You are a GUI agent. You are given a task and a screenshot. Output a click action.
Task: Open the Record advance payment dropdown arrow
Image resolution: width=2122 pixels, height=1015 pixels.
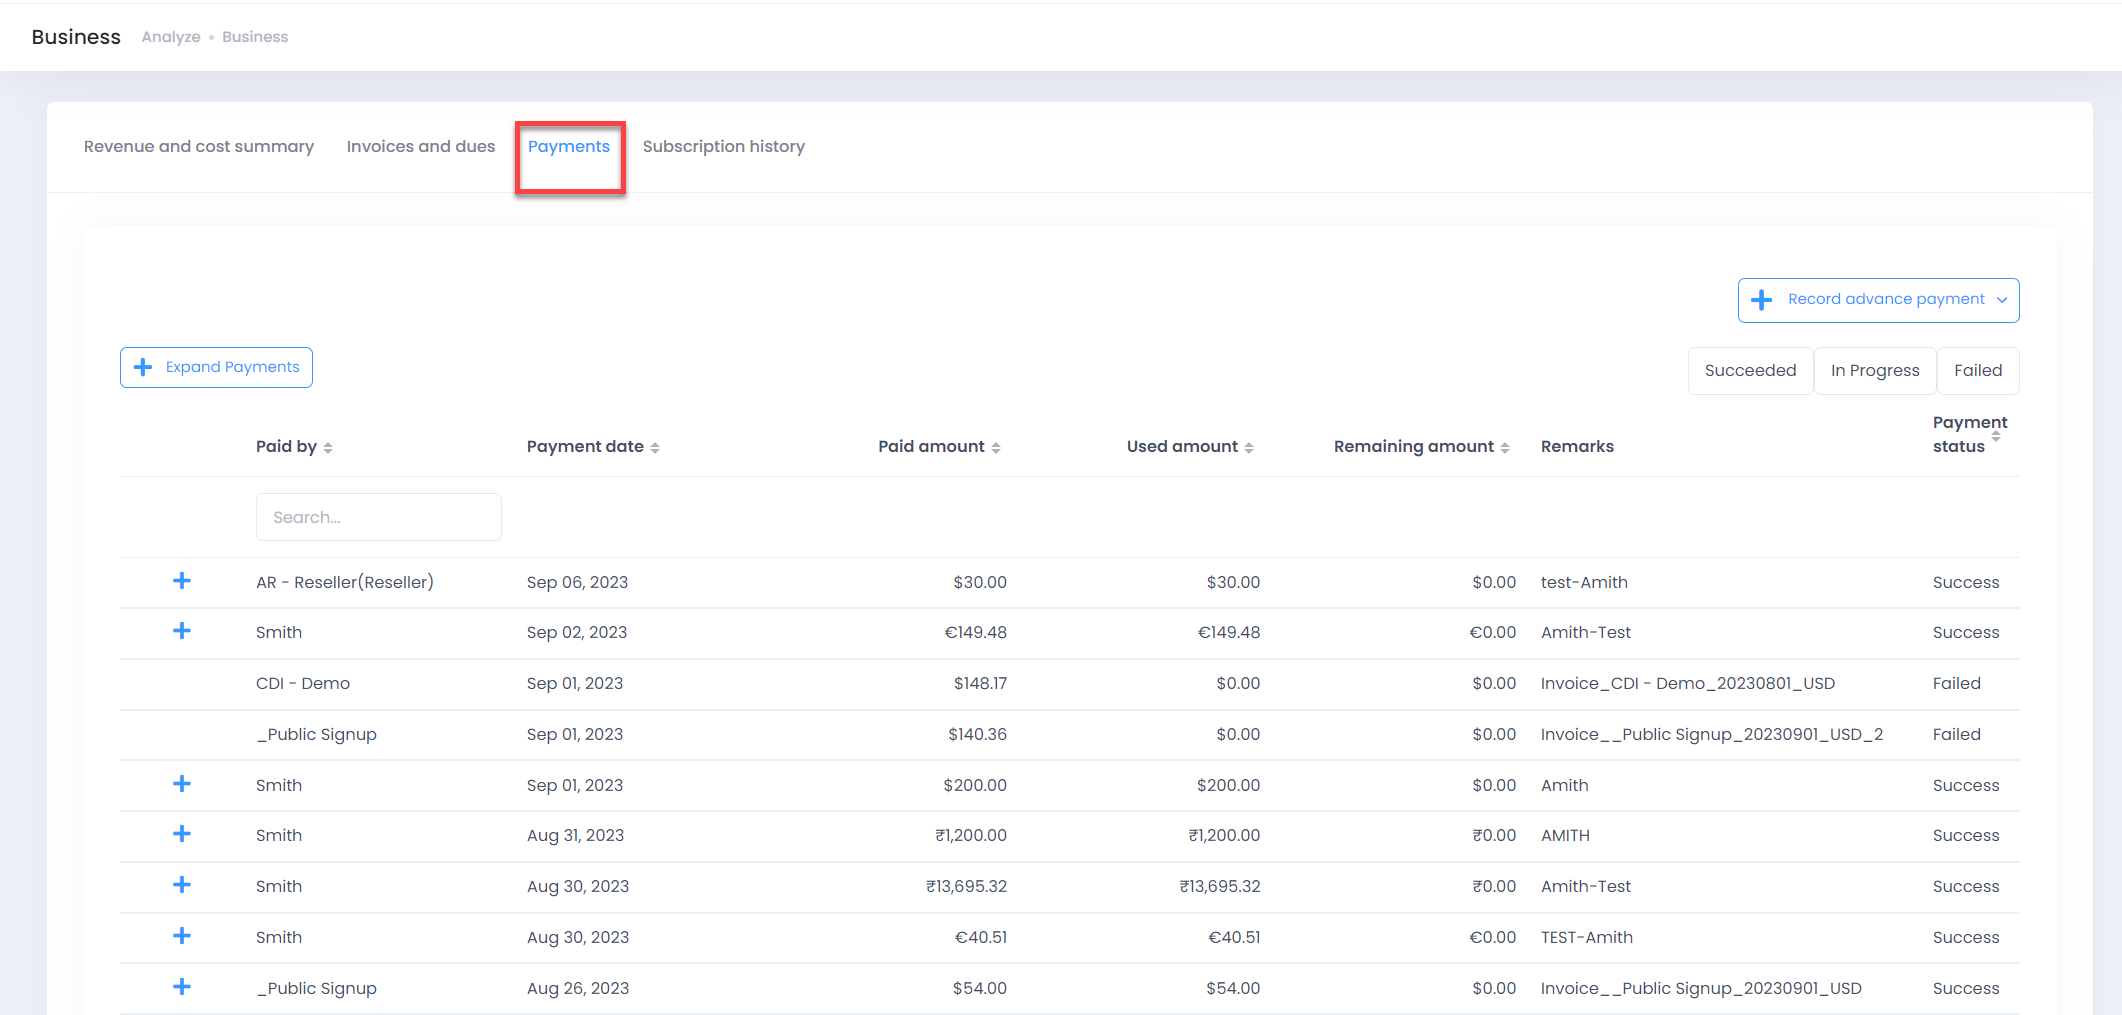(2002, 300)
